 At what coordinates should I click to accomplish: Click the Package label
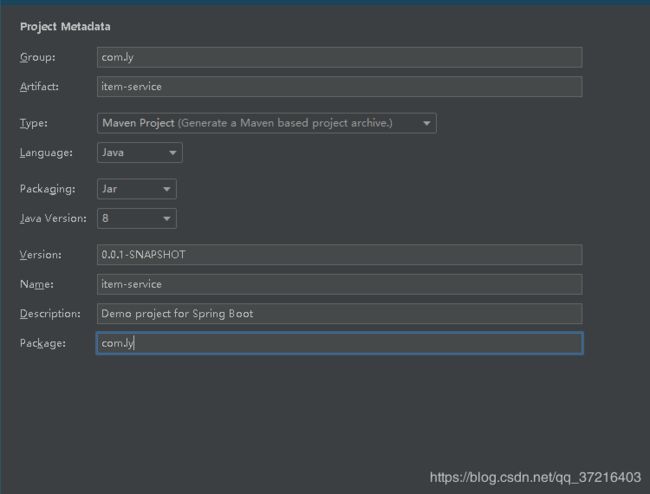pyautogui.click(x=43, y=344)
